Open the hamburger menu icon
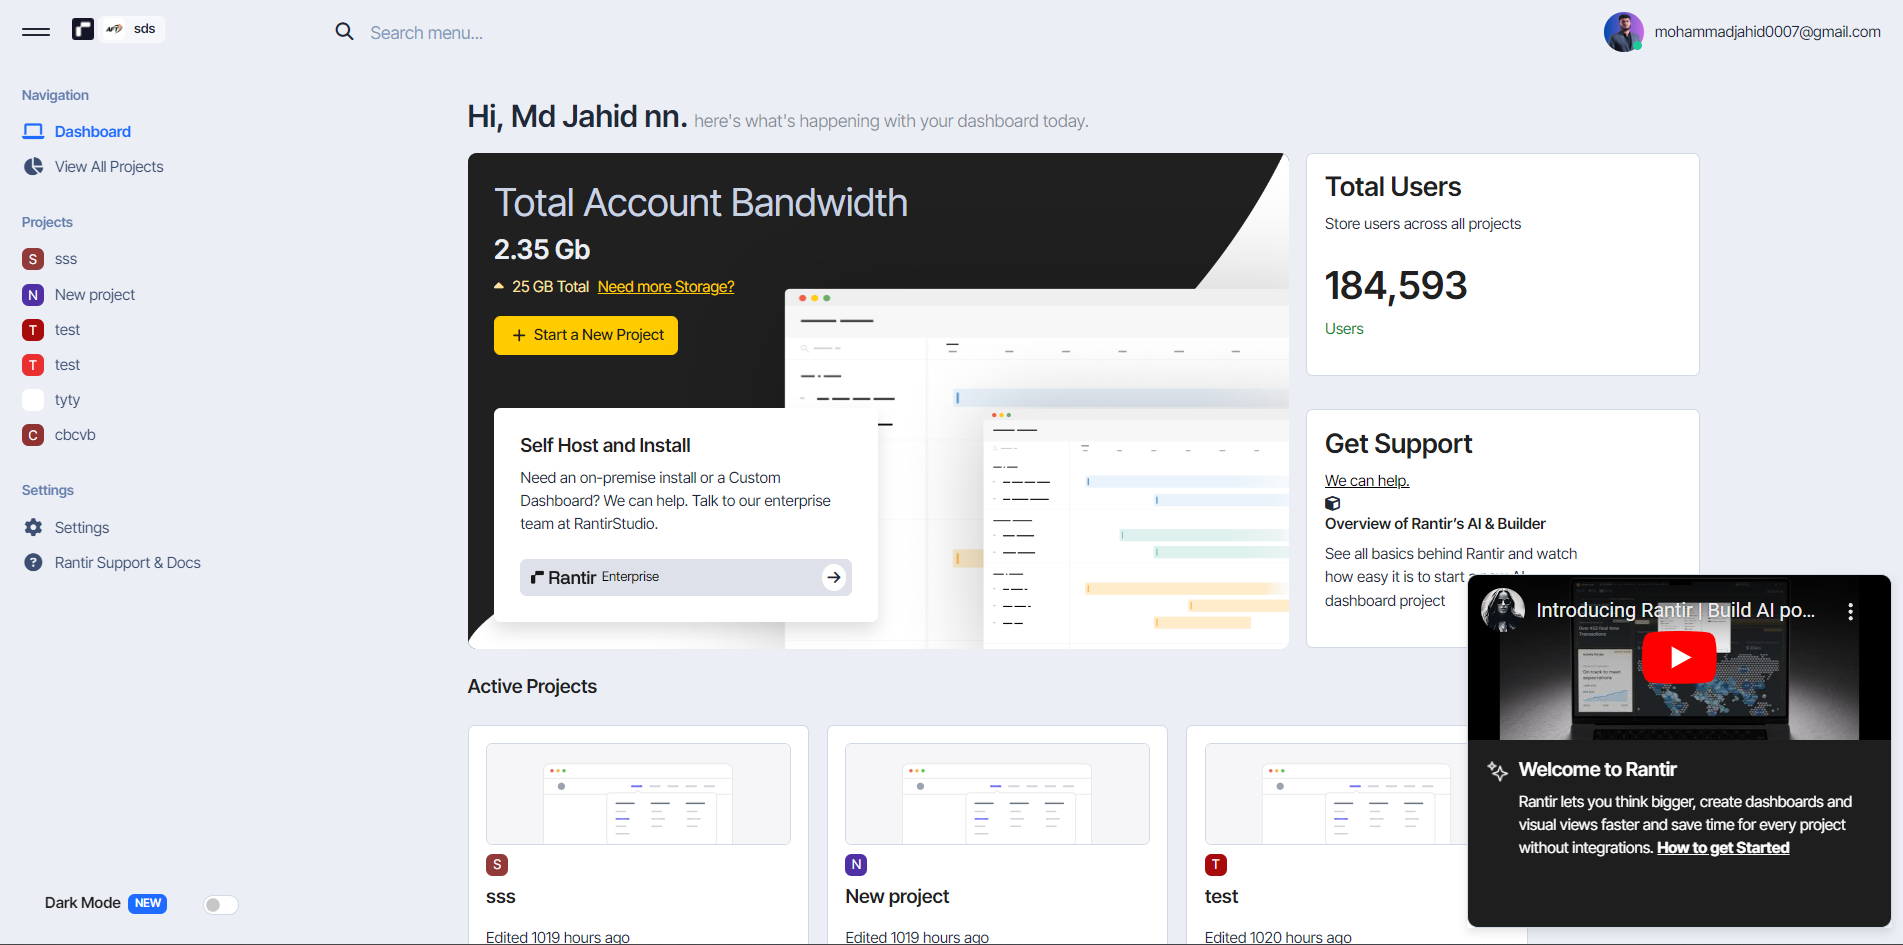This screenshot has width=1903, height=945. coord(36,31)
